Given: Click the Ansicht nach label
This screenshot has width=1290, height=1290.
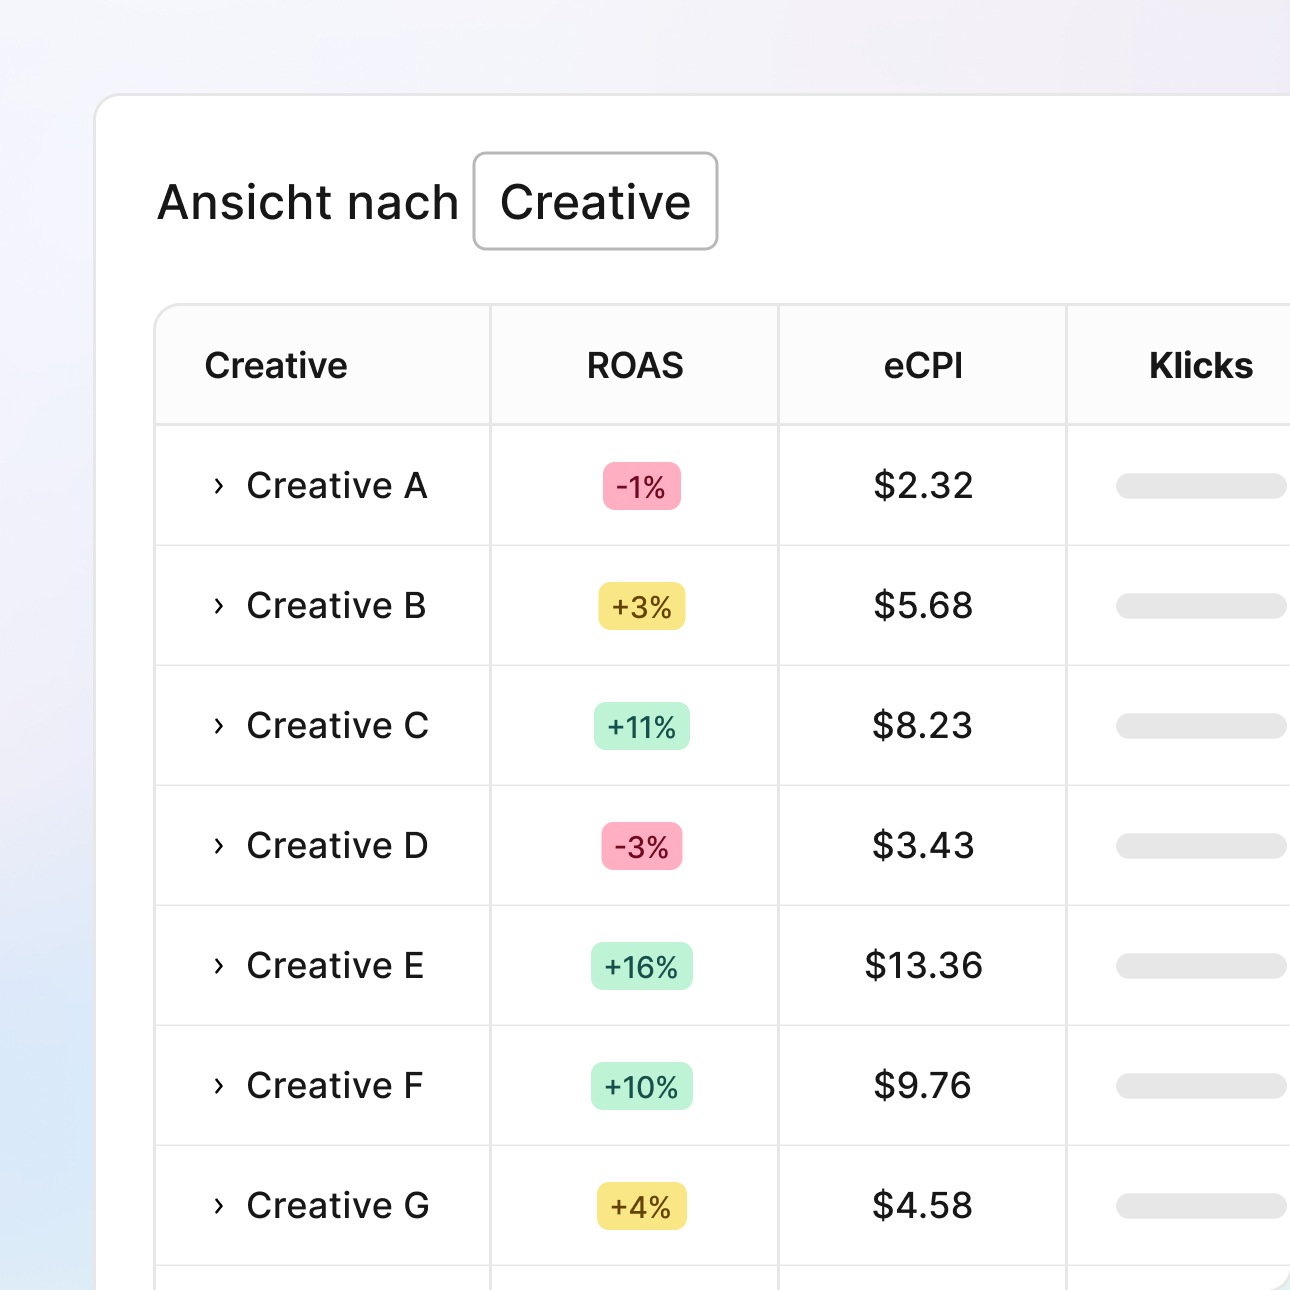Looking at the screenshot, I should 307,201.
